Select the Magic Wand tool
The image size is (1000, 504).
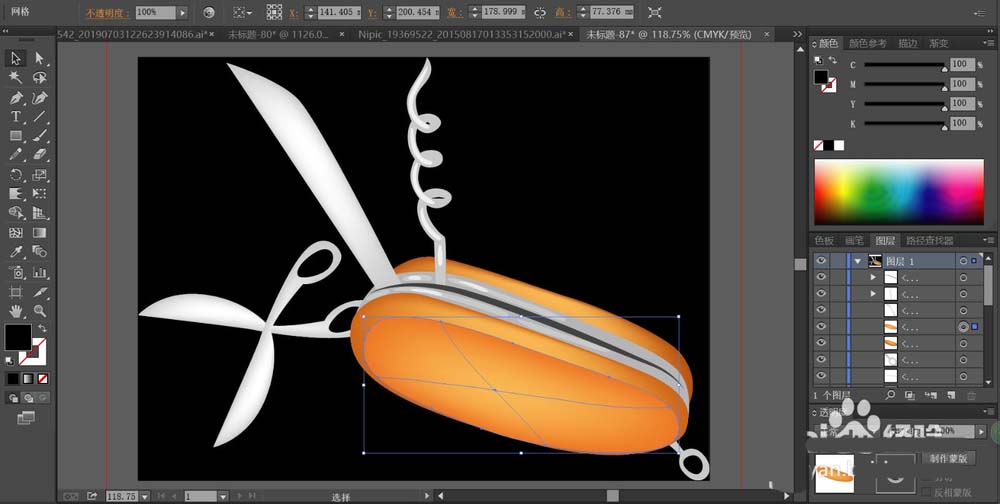16,78
